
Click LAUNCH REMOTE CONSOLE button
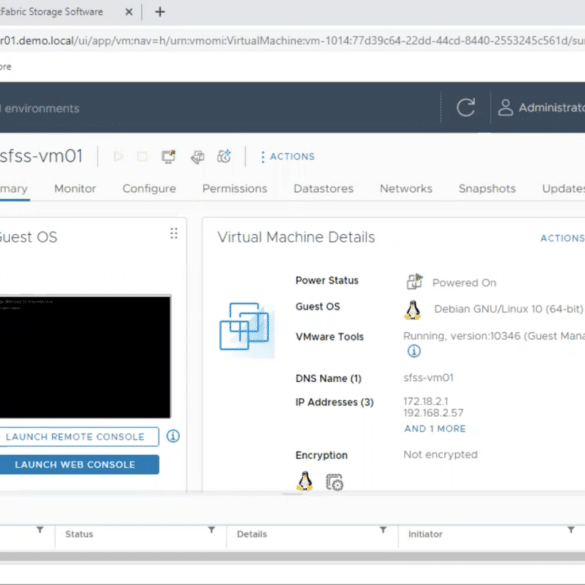pos(79,437)
